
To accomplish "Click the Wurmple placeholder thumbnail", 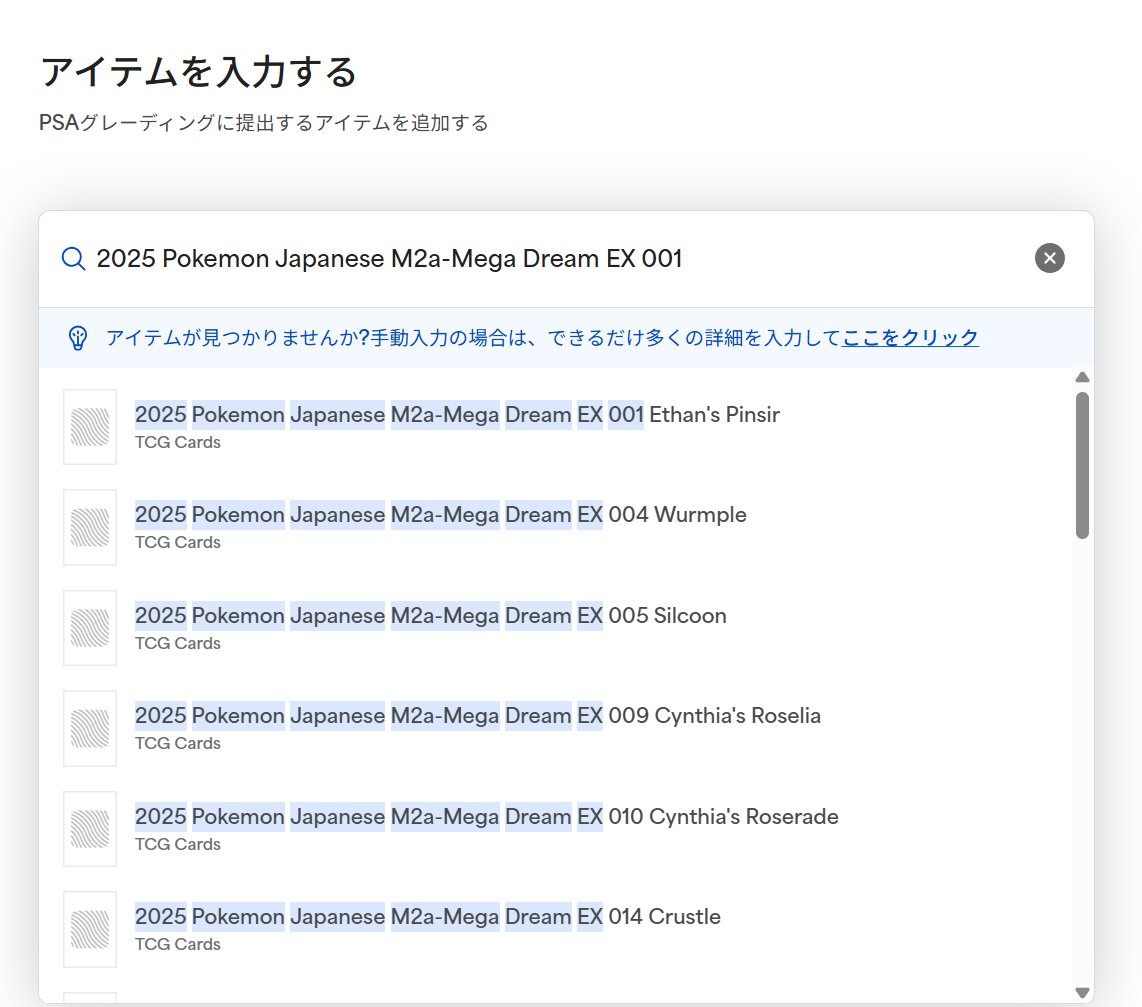I will click(90, 527).
